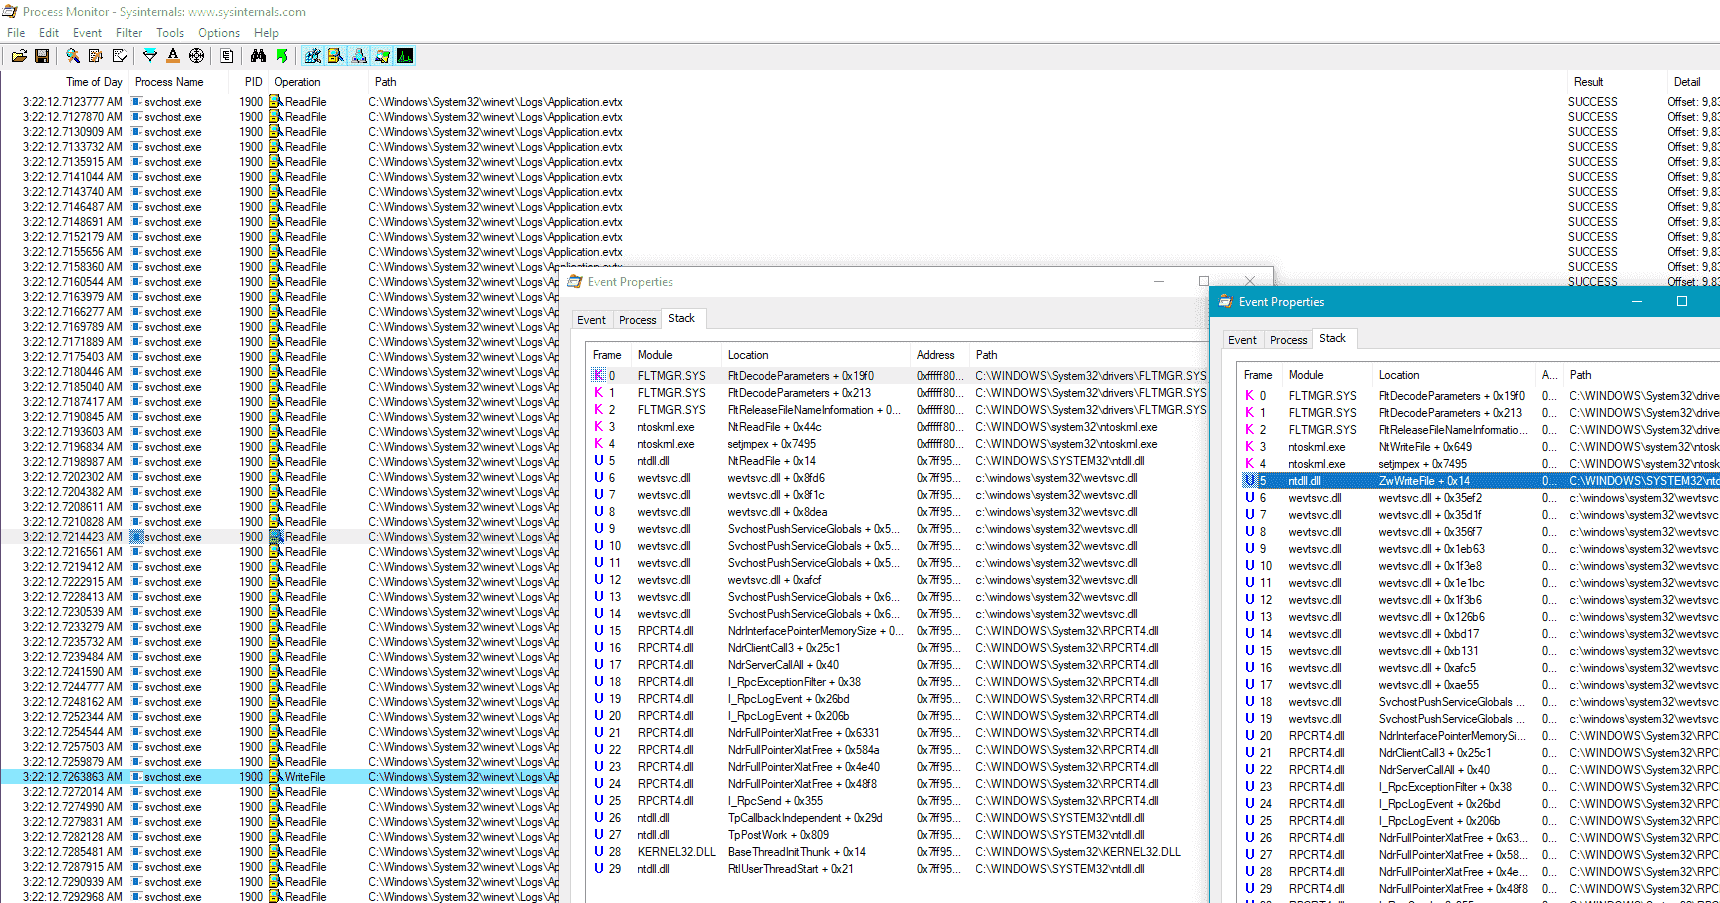Click the Open log file toolbar icon
1720x903 pixels.
click(19, 56)
